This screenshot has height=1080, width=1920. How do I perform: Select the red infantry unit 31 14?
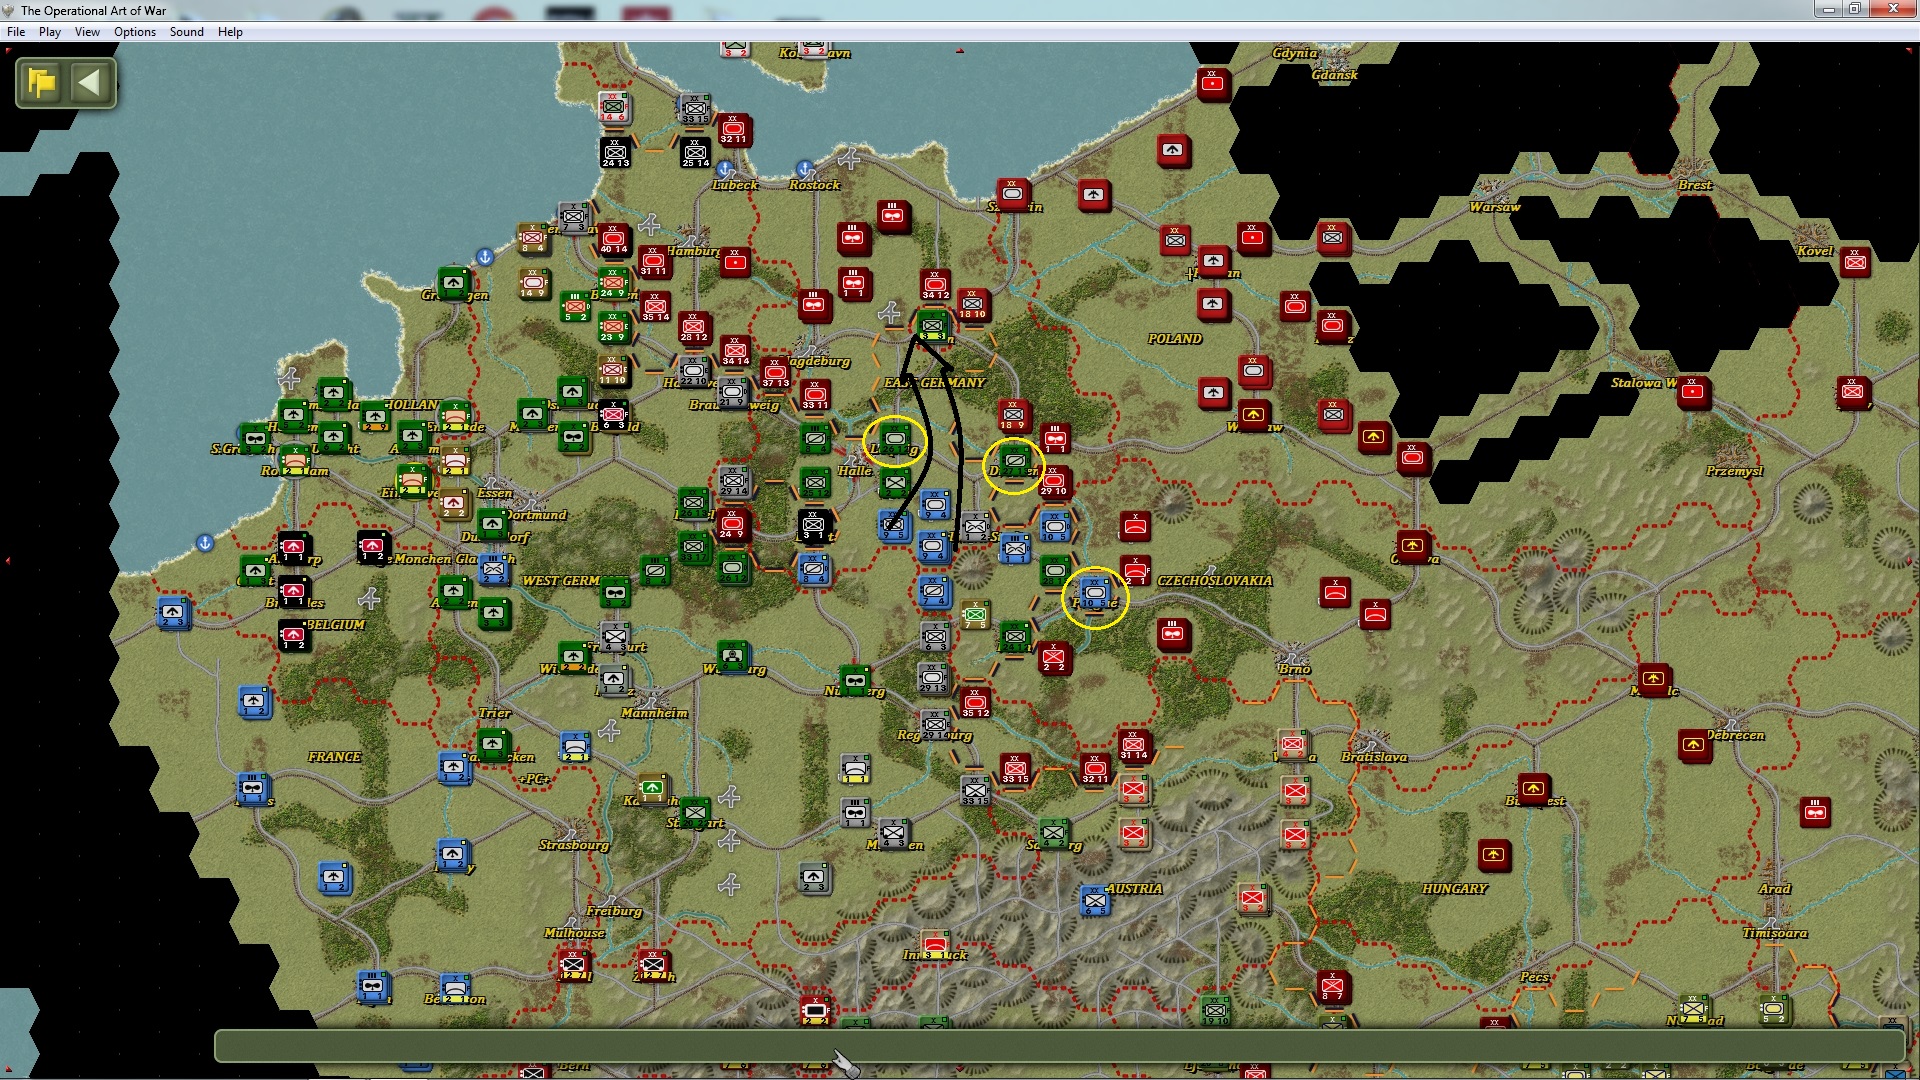(x=1134, y=746)
